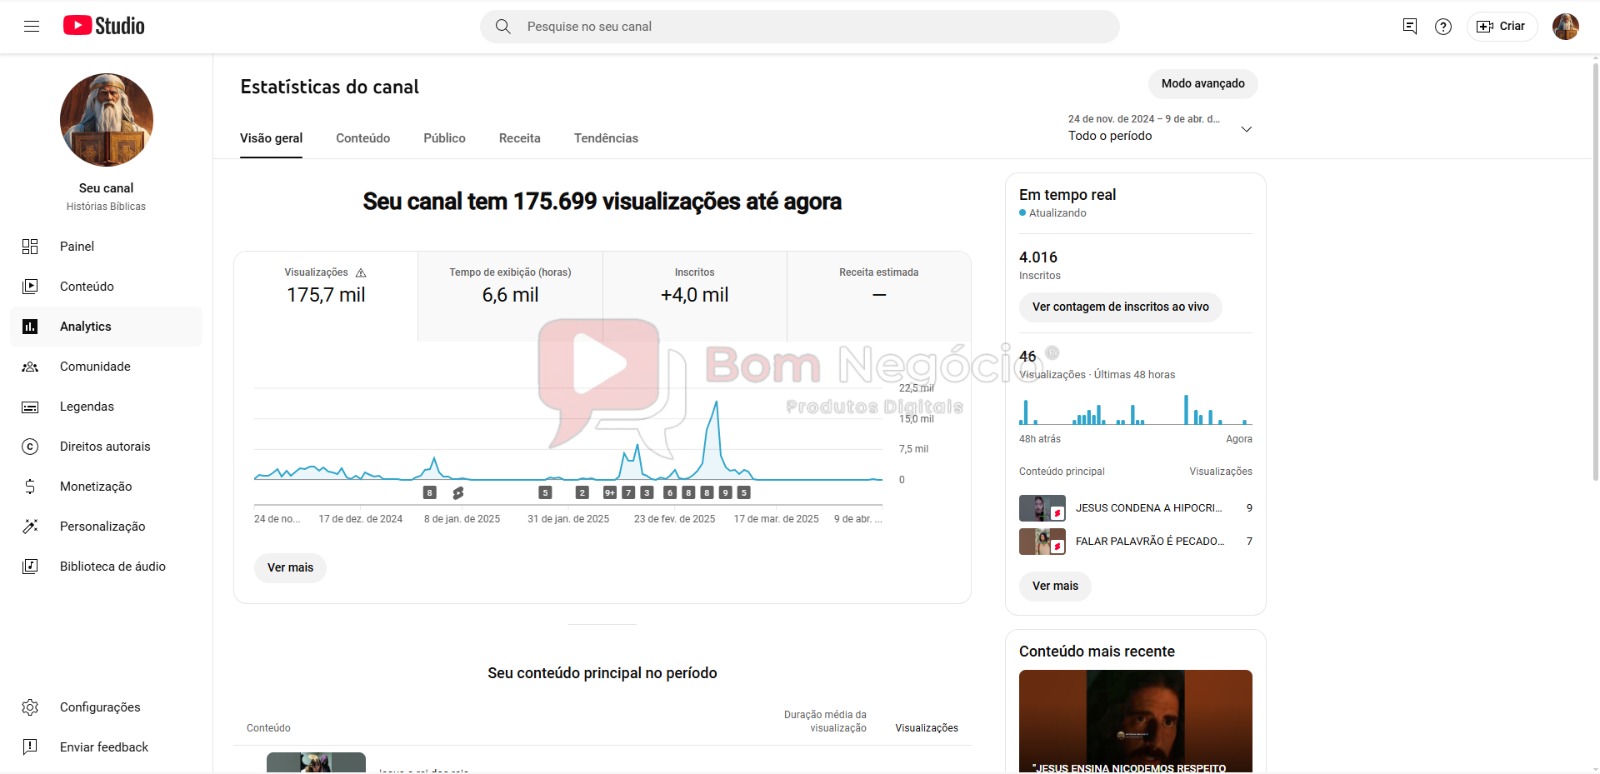Screen dimensions: 1600x774
Task: Click the Shorts marker under the chart
Action: [x=458, y=493]
